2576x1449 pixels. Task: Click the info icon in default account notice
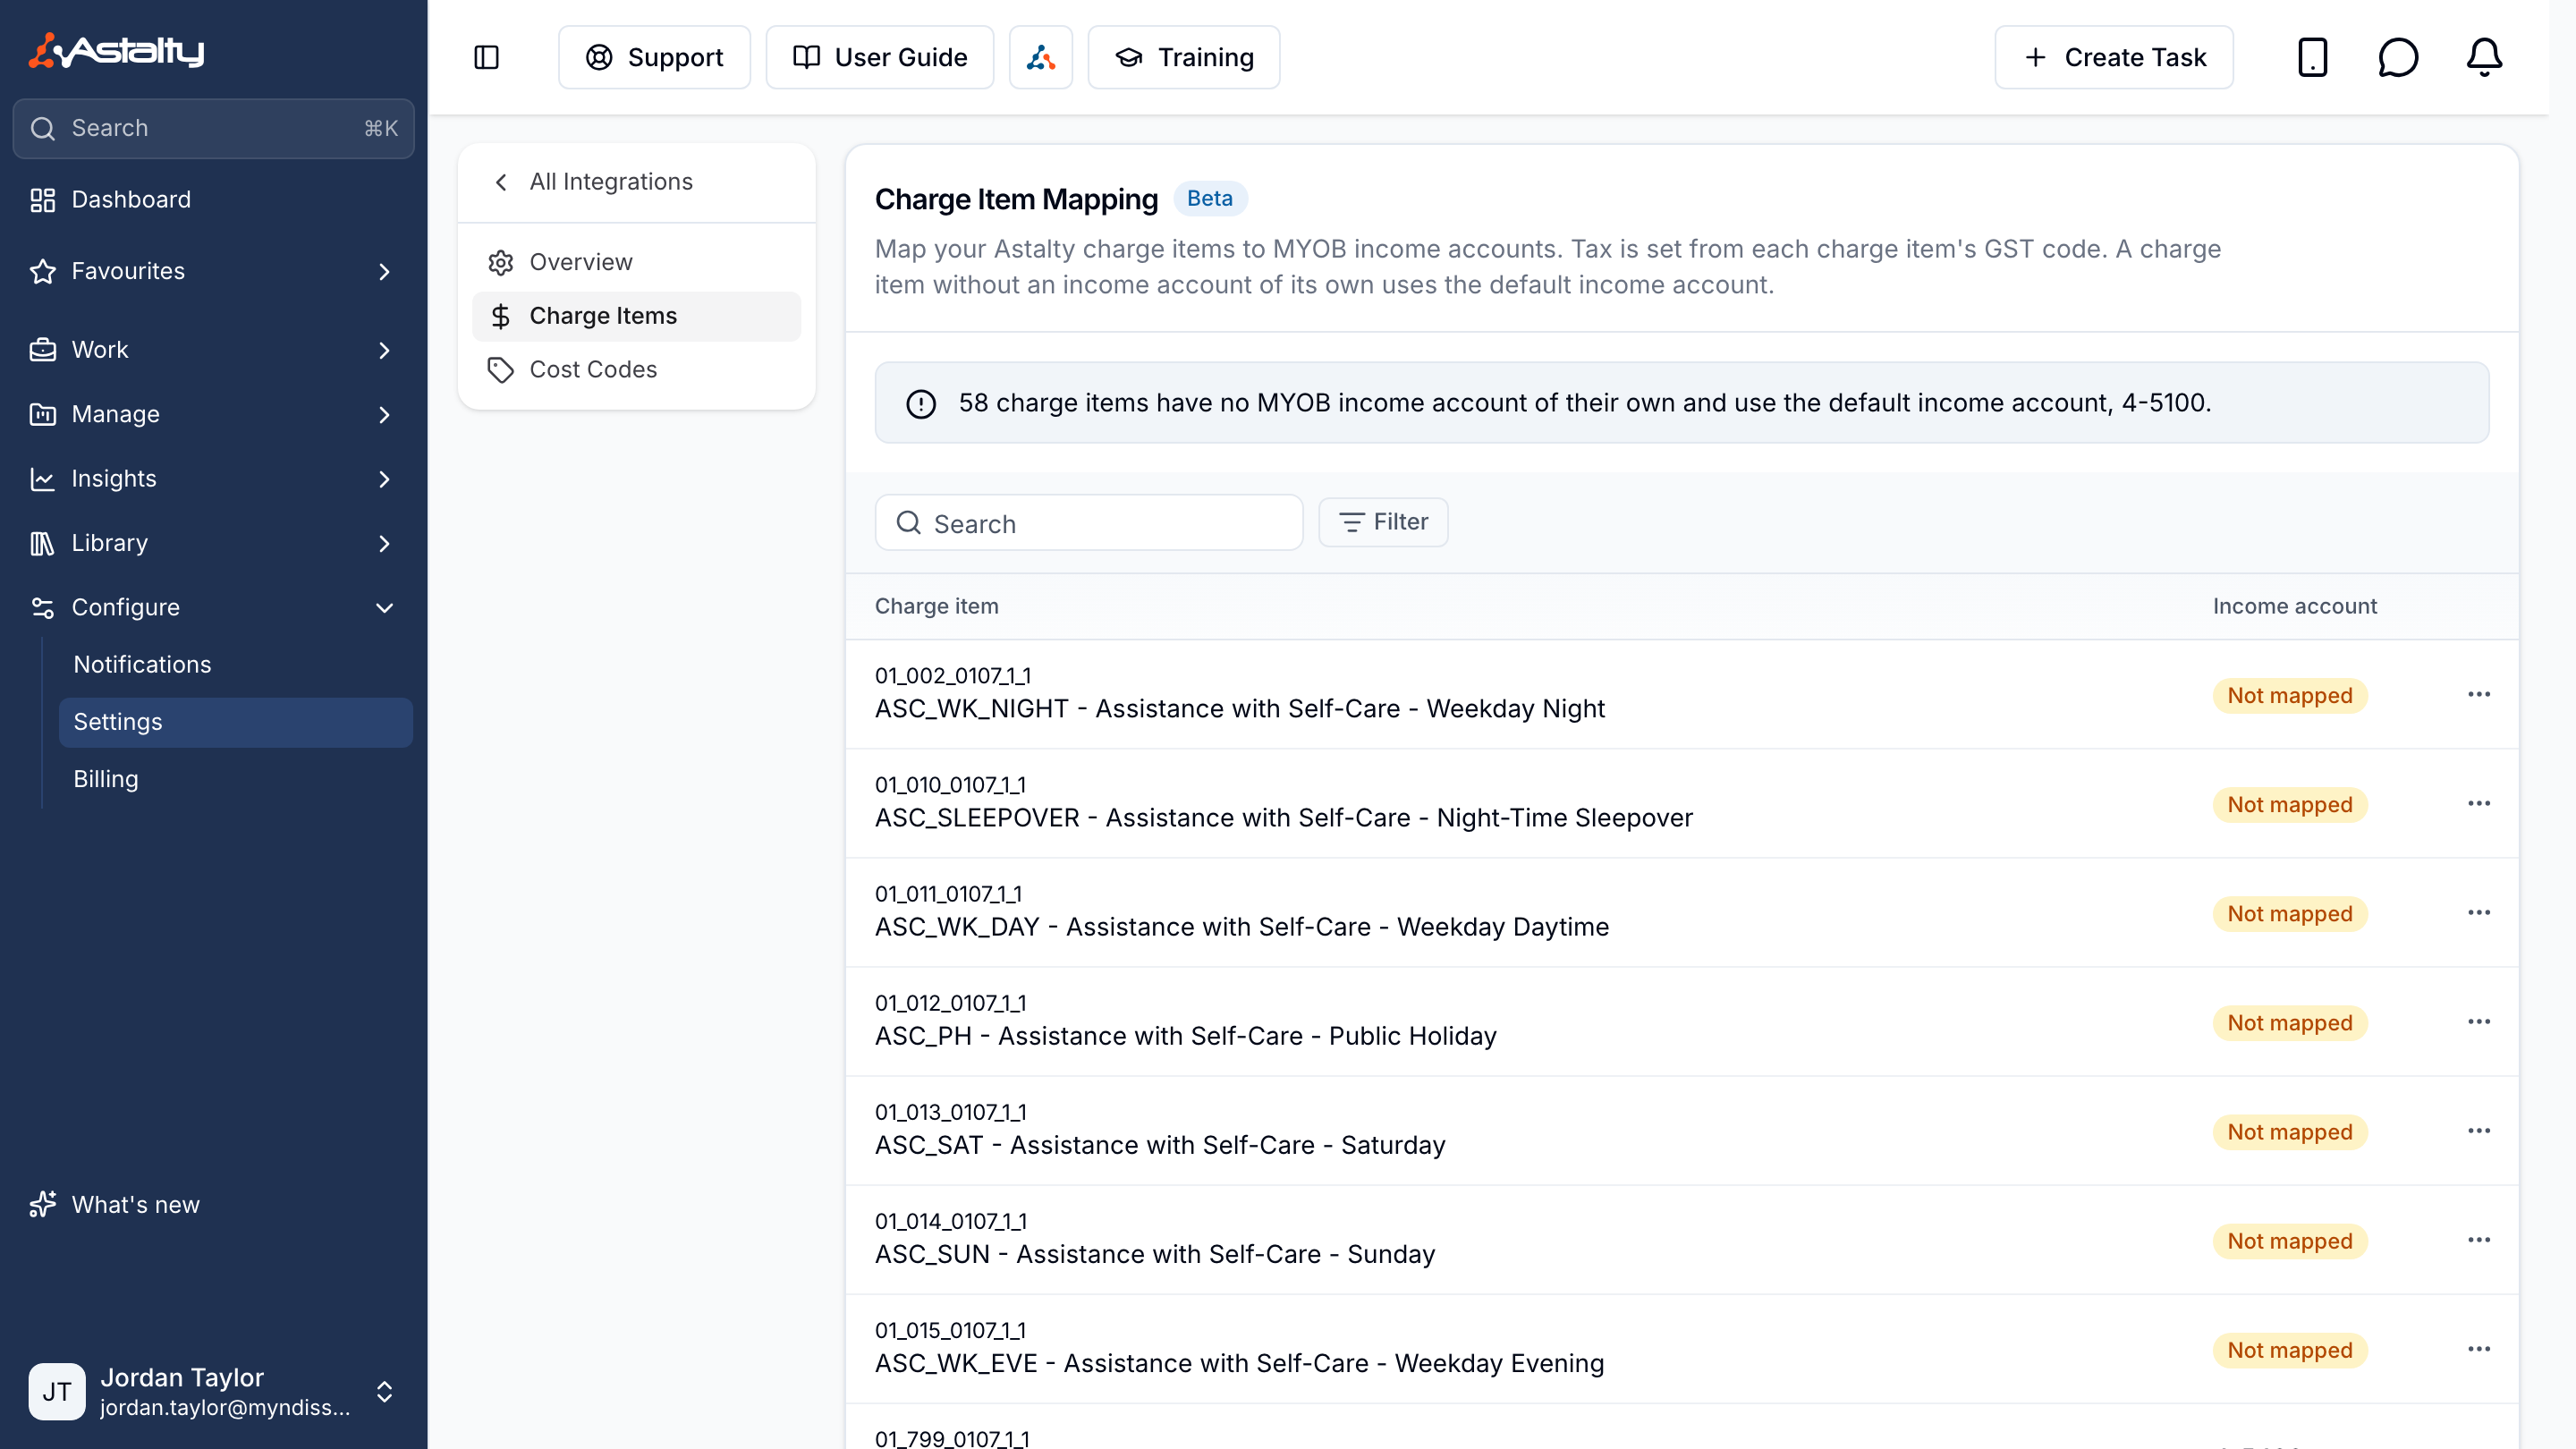pos(920,403)
